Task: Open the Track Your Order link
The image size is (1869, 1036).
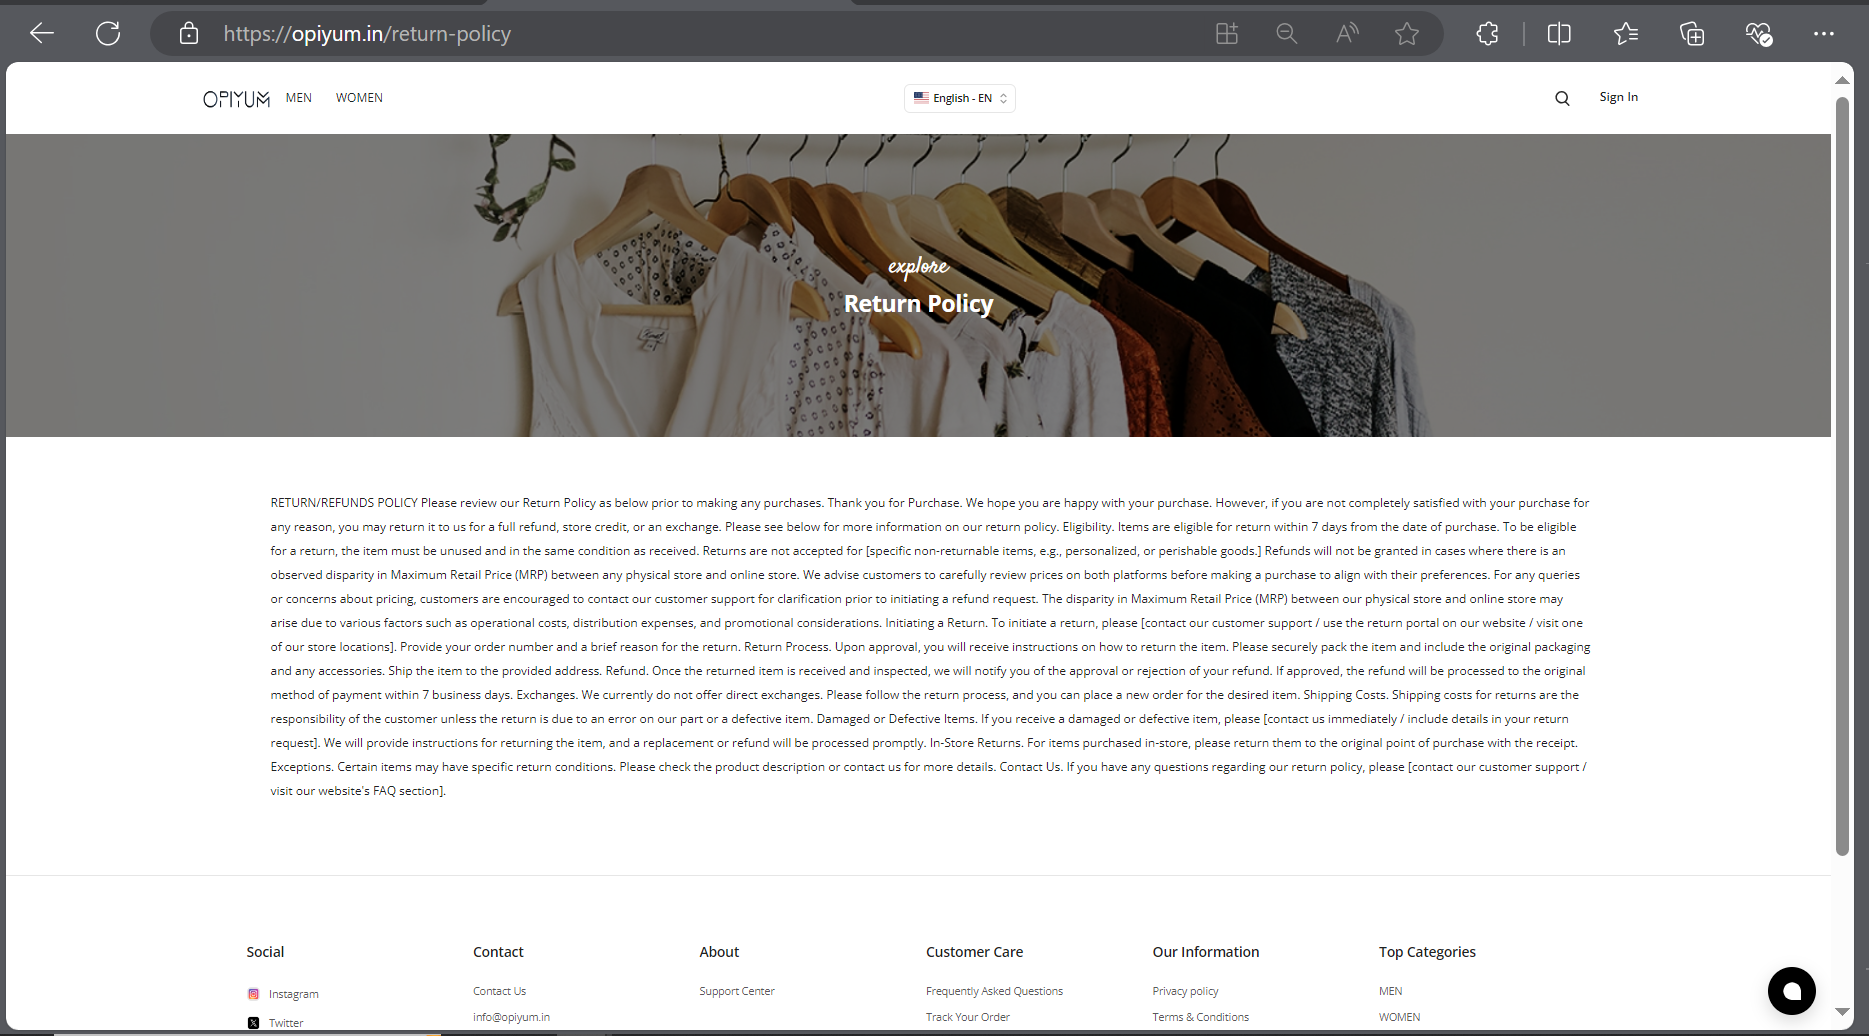Action: coord(968,1017)
